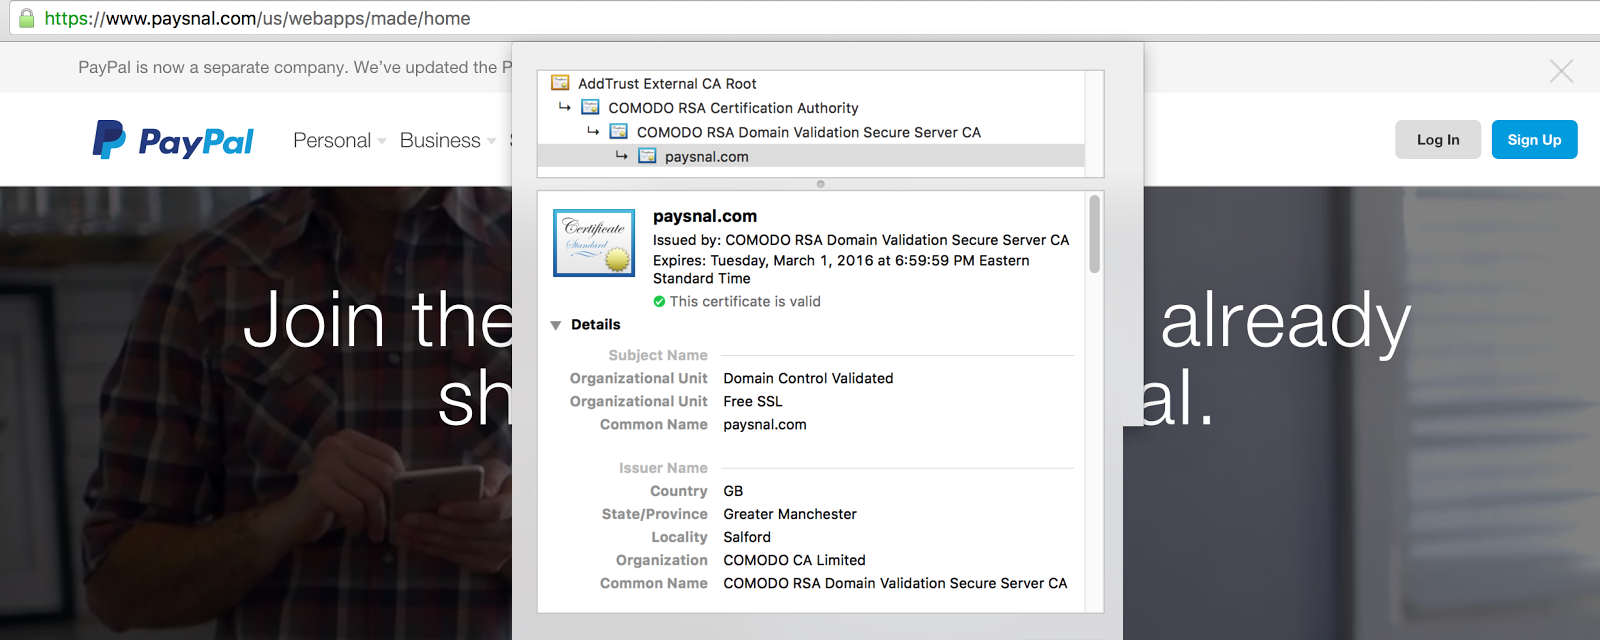This screenshot has width=1600, height=640.
Task: Click the green padlock icon in address bar
Action: (26, 18)
